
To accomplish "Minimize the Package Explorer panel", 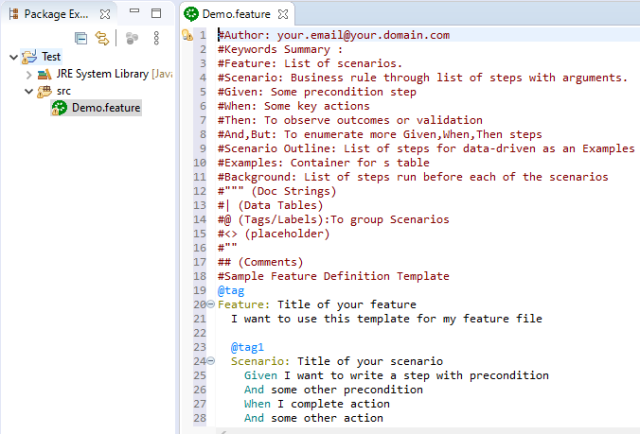I will (x=134, y=11).
